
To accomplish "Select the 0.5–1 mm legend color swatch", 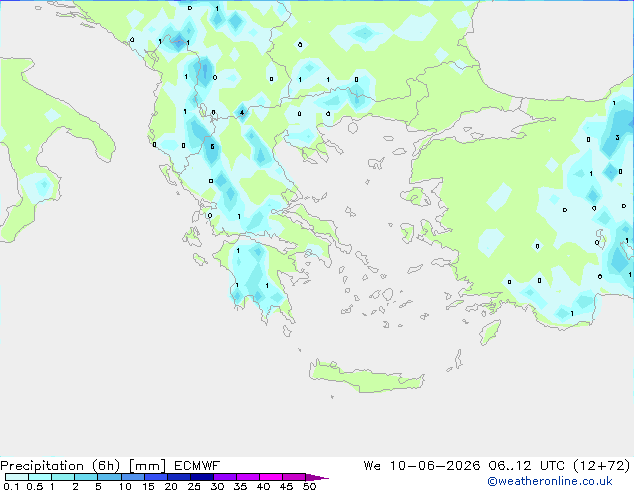I will tap(40, 477).
